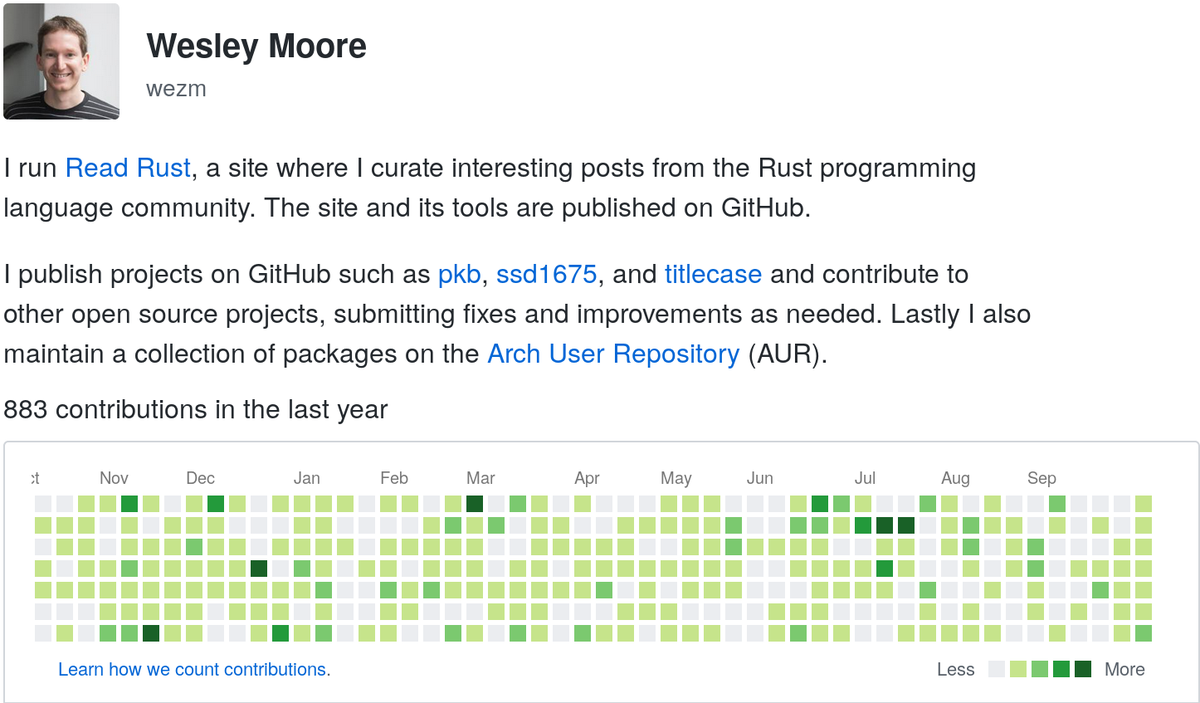Open the titlecase project link

(x=713, y=274)
